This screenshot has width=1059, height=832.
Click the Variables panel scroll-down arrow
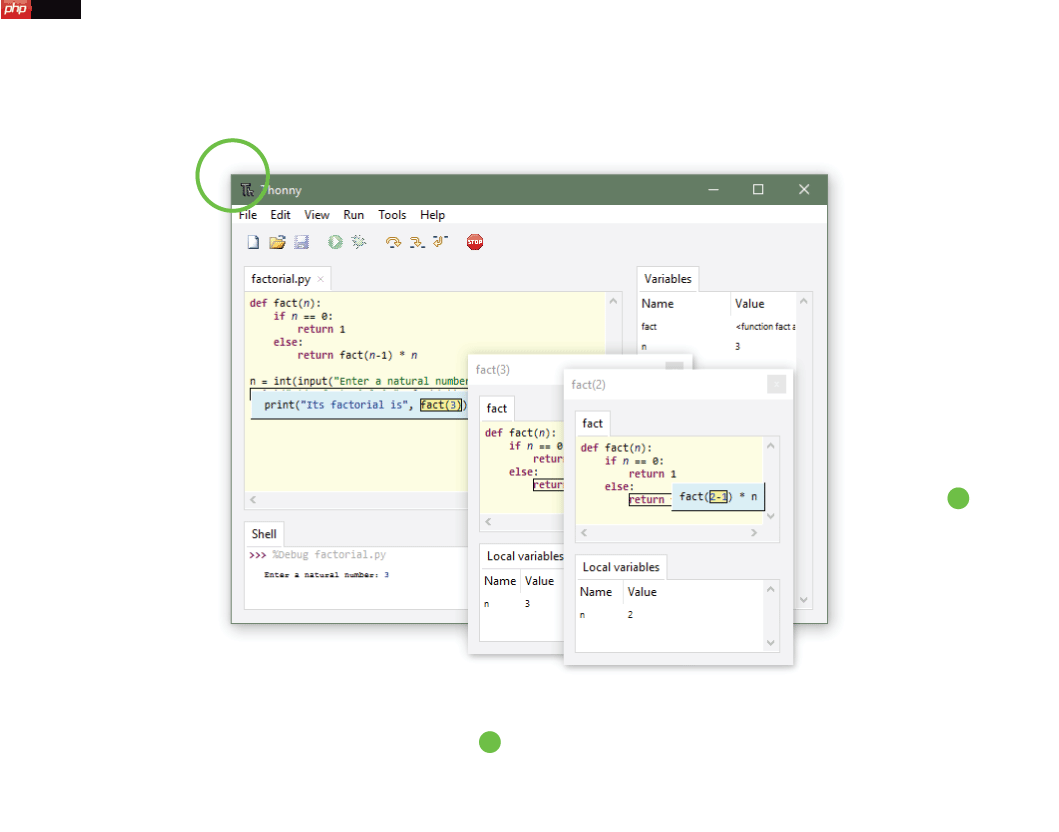point(804,600)
